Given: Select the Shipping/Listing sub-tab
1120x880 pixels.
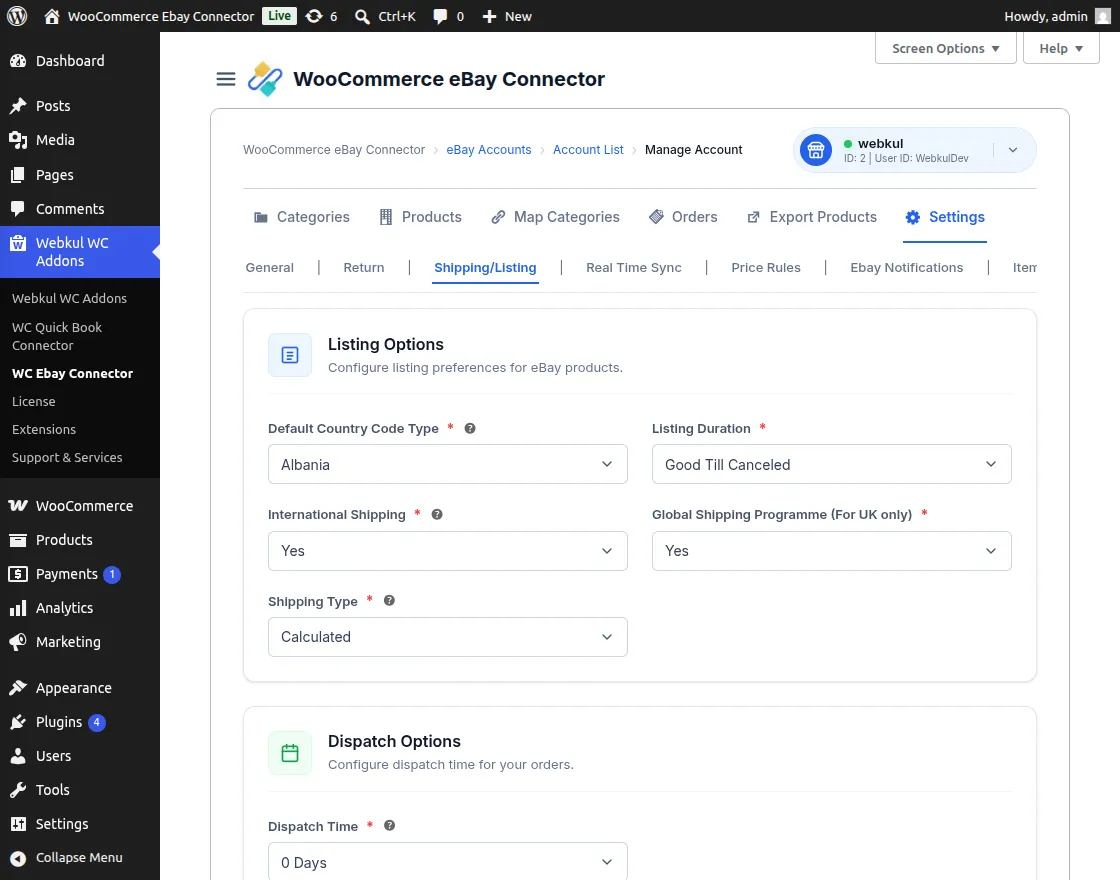Looking at the screenshot, I should click(x=485, y=268).
